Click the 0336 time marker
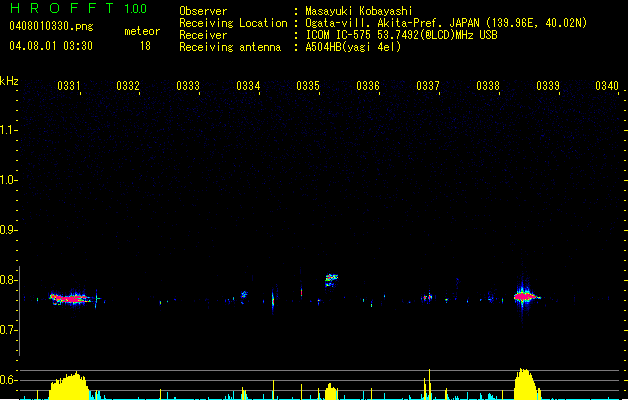This screenshot has width=629, height=400. point(368,85)
